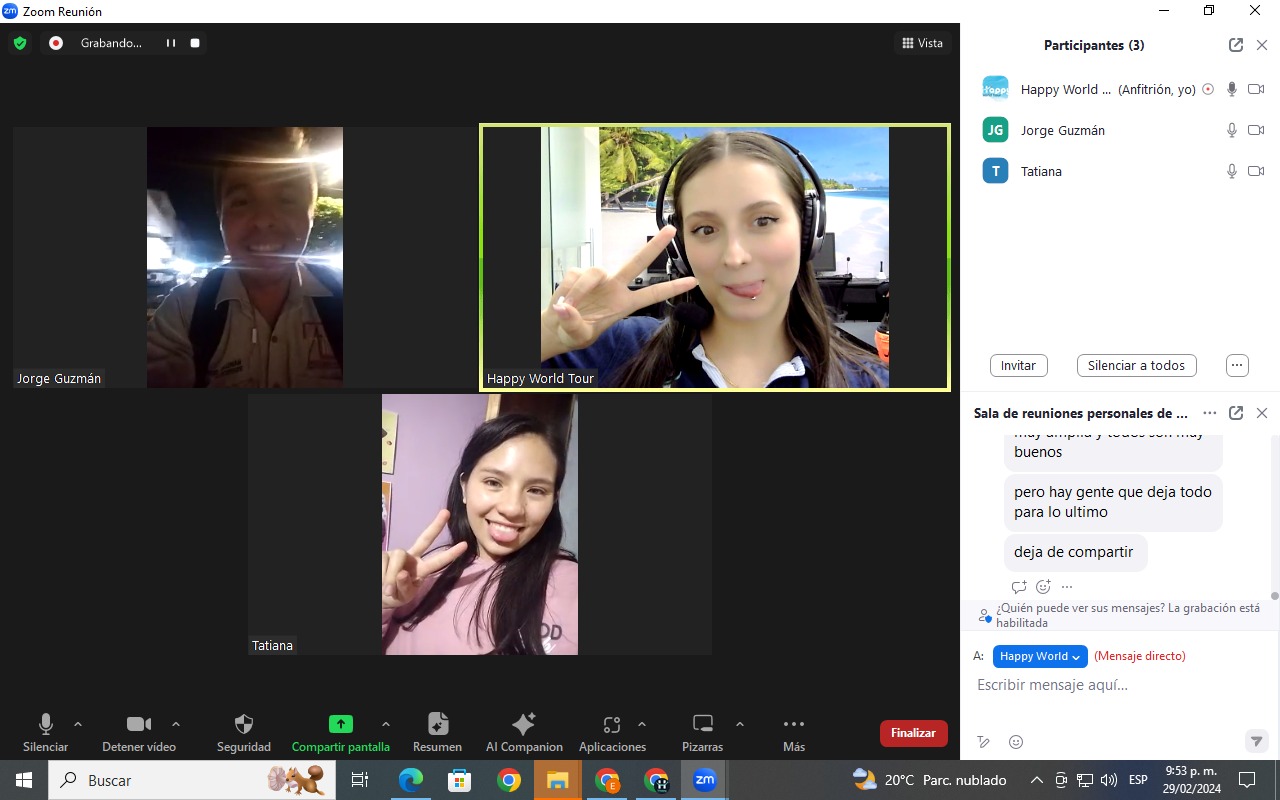
Task: Expand share screen options arrow
Action: [x=386, y=724]
